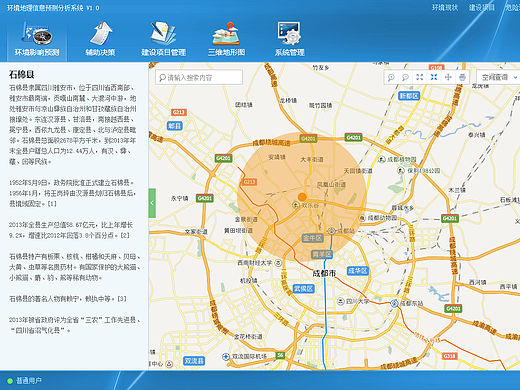This screenshot has height=390, width=520.
Task: Click the 成都市 city label on map
Action: 324,274
